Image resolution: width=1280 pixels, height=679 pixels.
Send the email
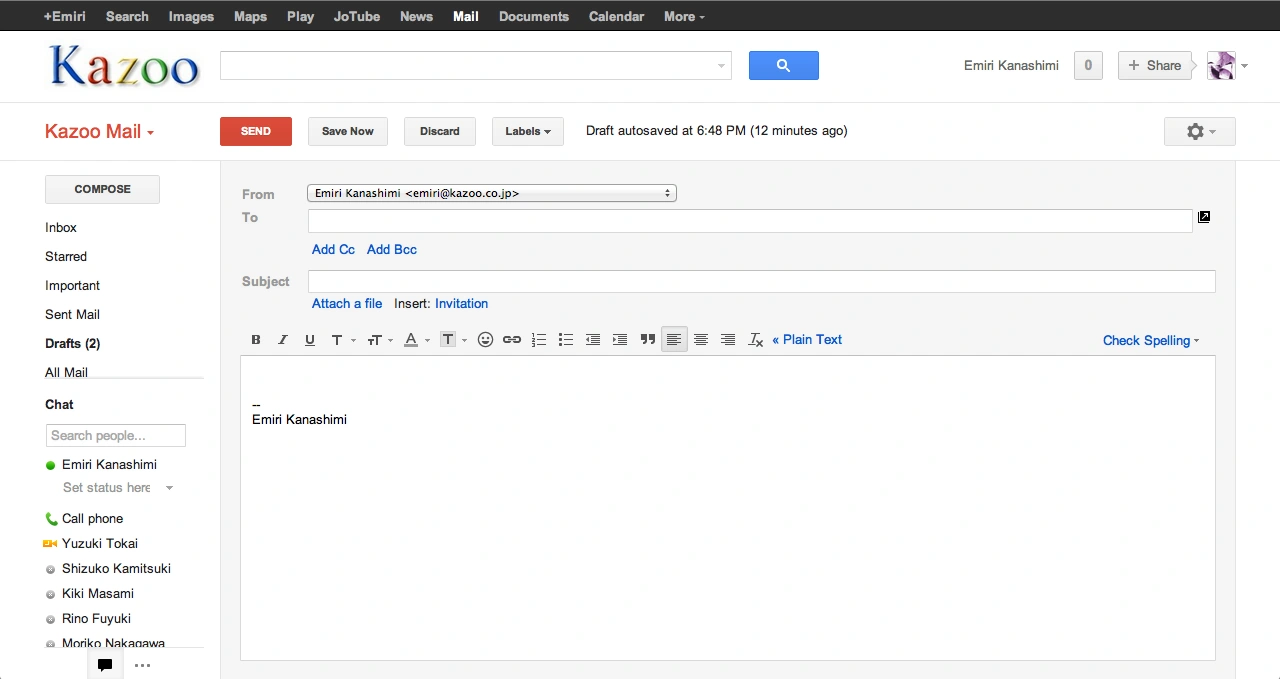[x=256, y=131]
